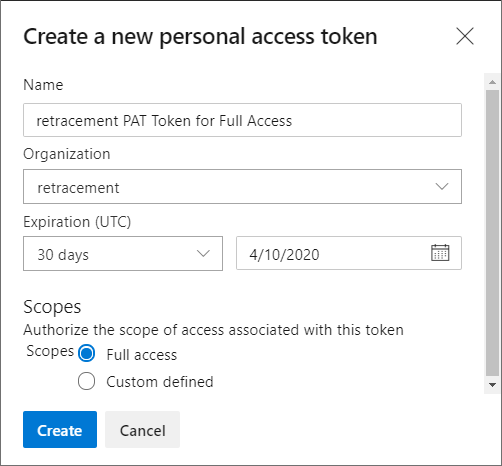Click the Cancel button
Image resolution: width=502 pixels, height=466 pixels.
coord(142,429)
